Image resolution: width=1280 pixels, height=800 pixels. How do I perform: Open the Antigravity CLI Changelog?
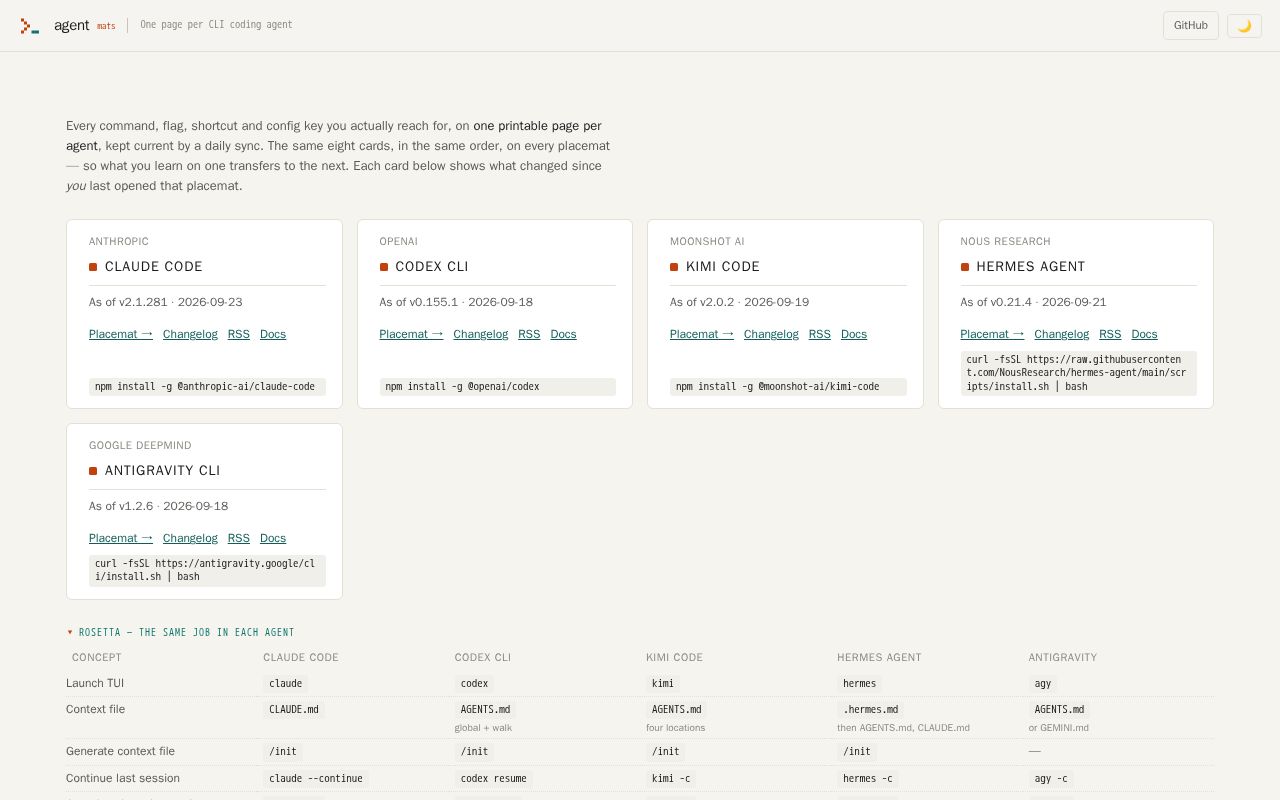pos(190,538)
